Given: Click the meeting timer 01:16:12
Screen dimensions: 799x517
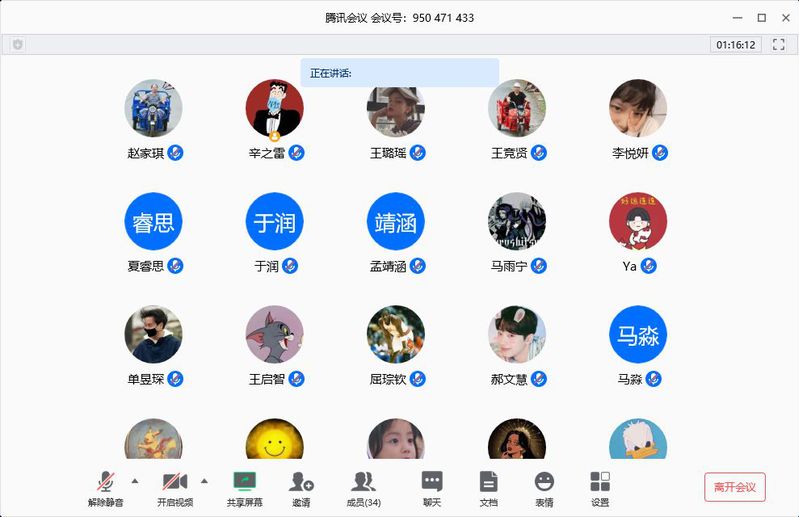Looking at the screenshot, I should point(736,45).
